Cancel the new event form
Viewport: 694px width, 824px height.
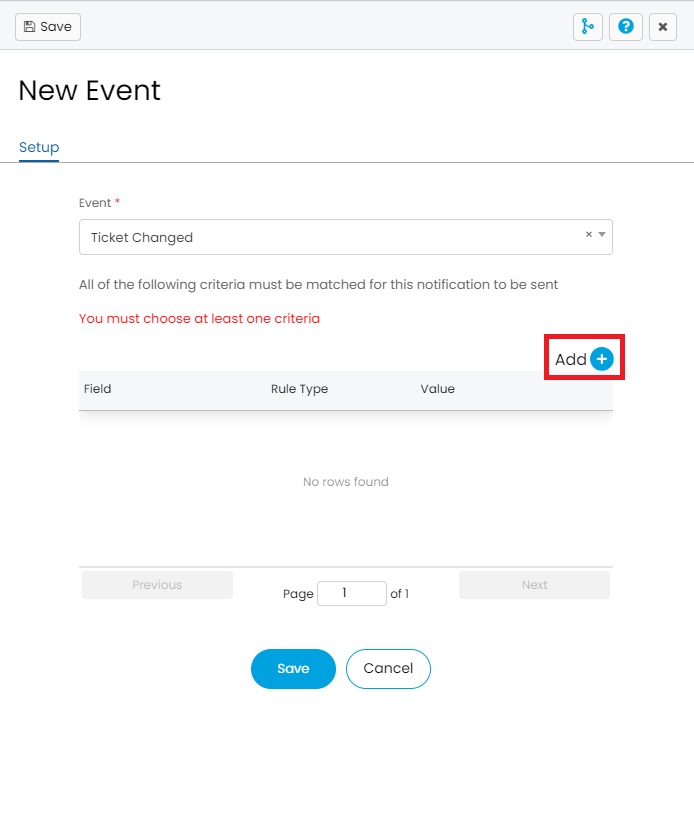[388, 669]
